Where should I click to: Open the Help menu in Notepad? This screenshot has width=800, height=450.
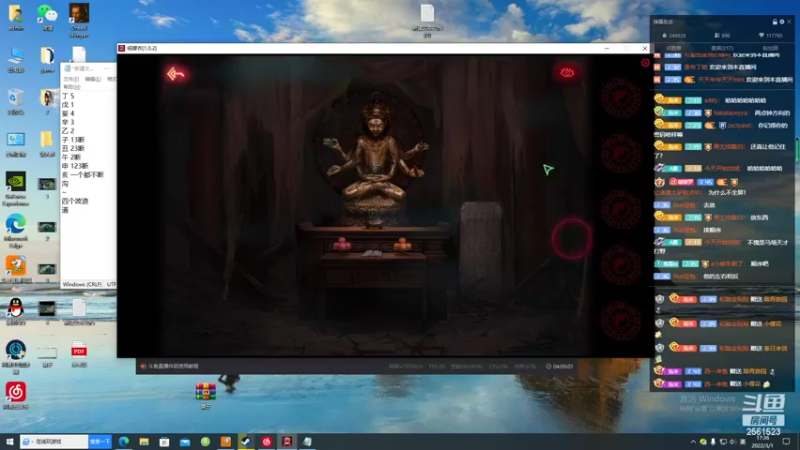(x=71, y=87)
